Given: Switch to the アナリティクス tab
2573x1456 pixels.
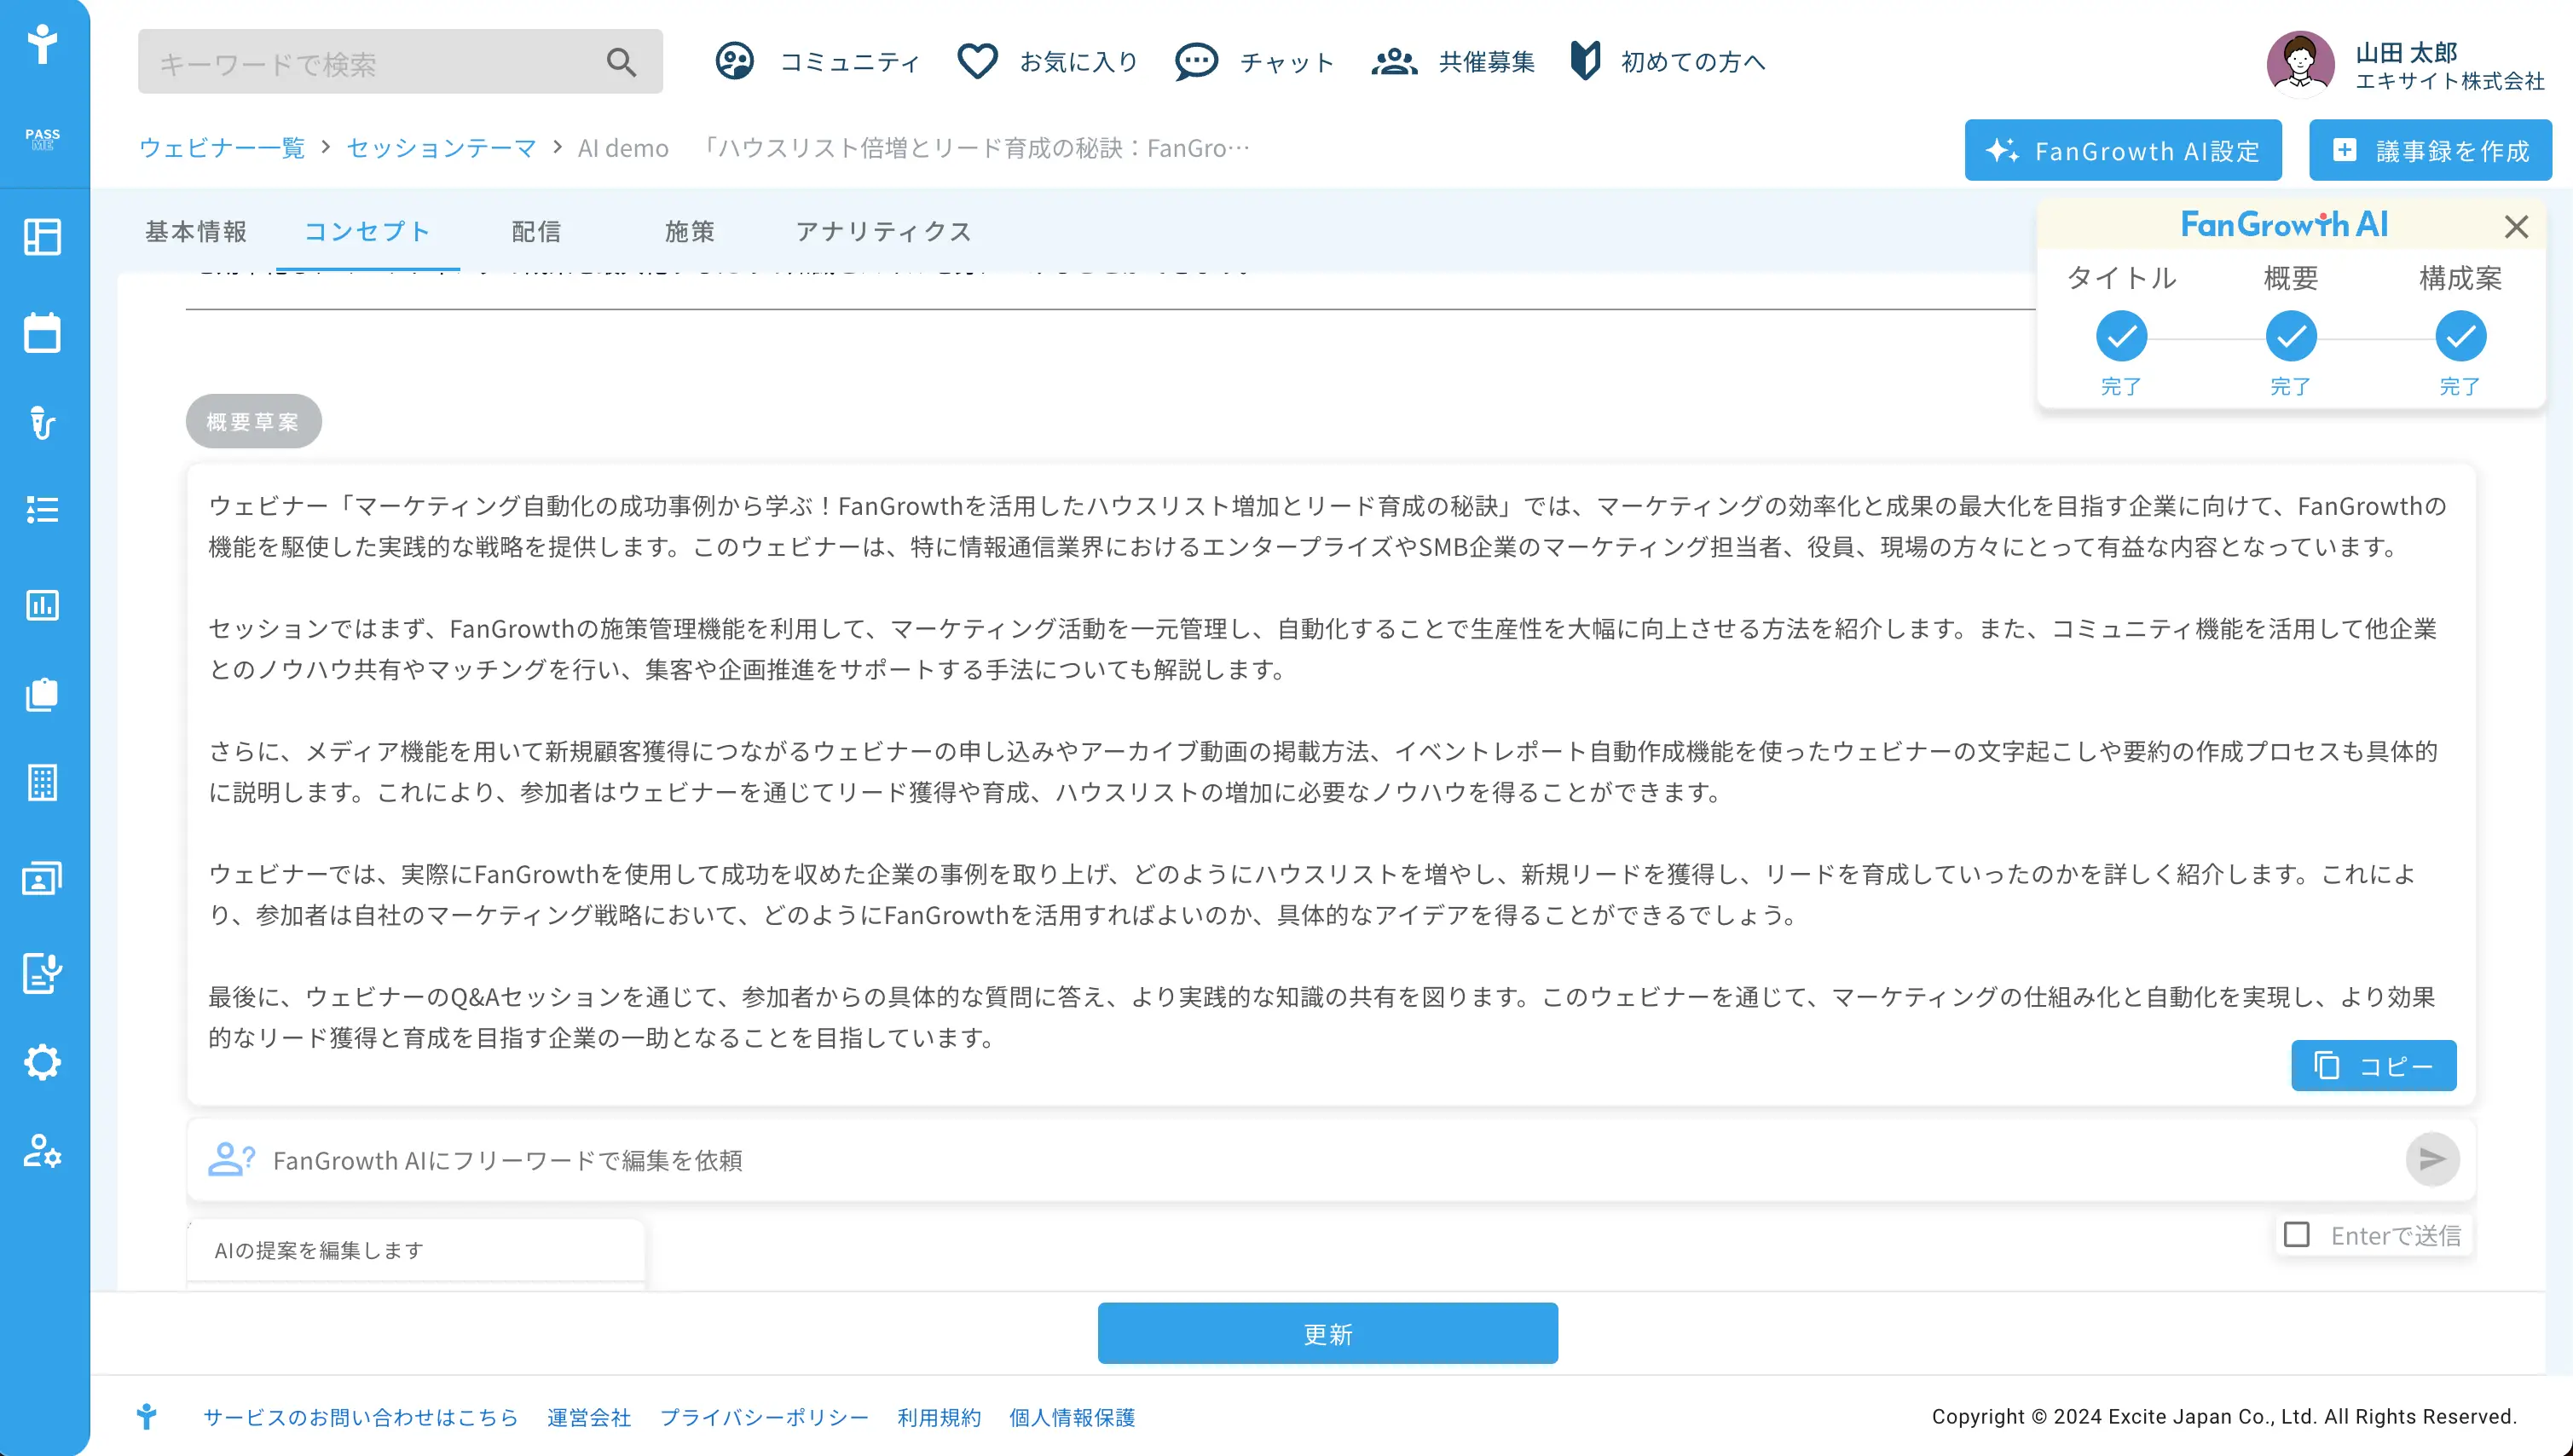Looking at the screenshot, I should 883,231.
